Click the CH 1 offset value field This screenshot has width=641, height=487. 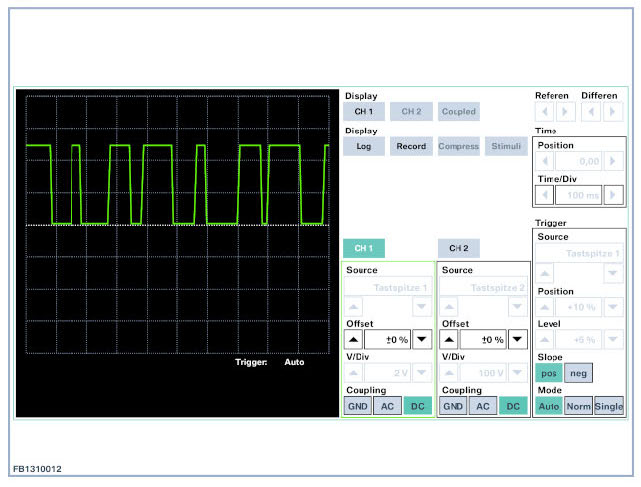[388, 340]
